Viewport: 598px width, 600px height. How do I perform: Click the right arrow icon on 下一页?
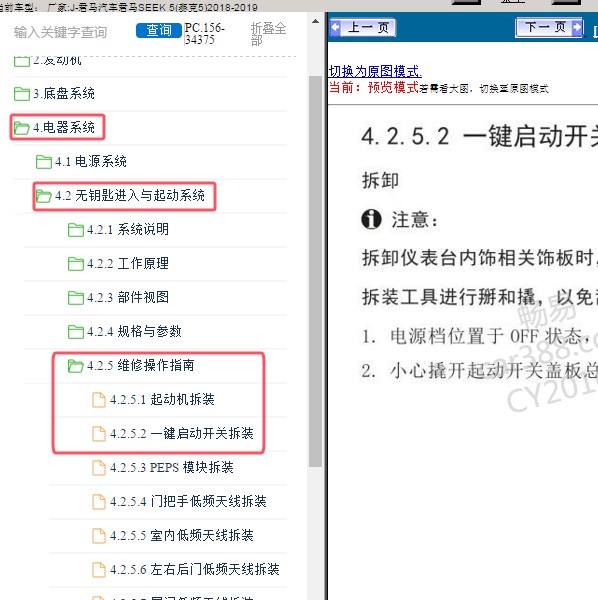(577, 27)
